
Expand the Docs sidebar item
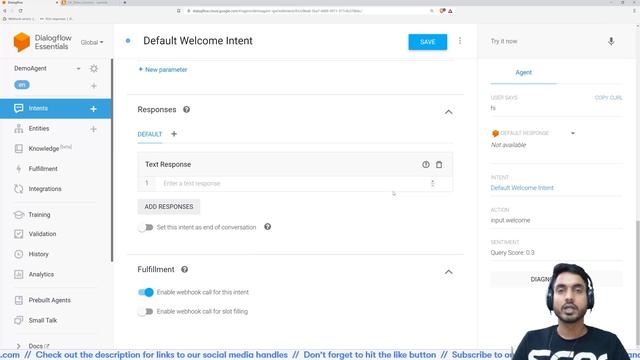(x=18, y=346)
